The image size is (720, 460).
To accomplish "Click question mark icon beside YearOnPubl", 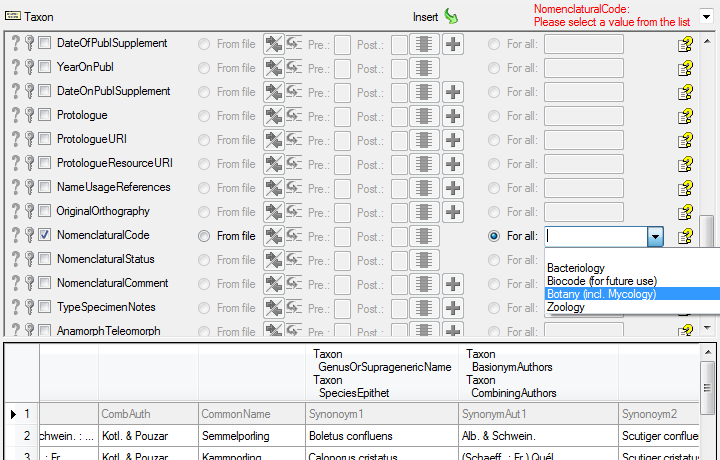I will point(16,68).
